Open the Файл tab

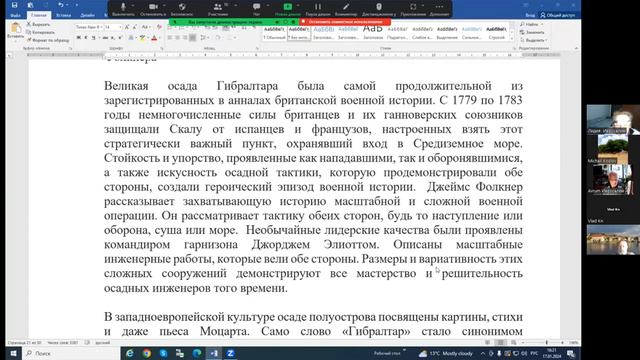point(16,15)
